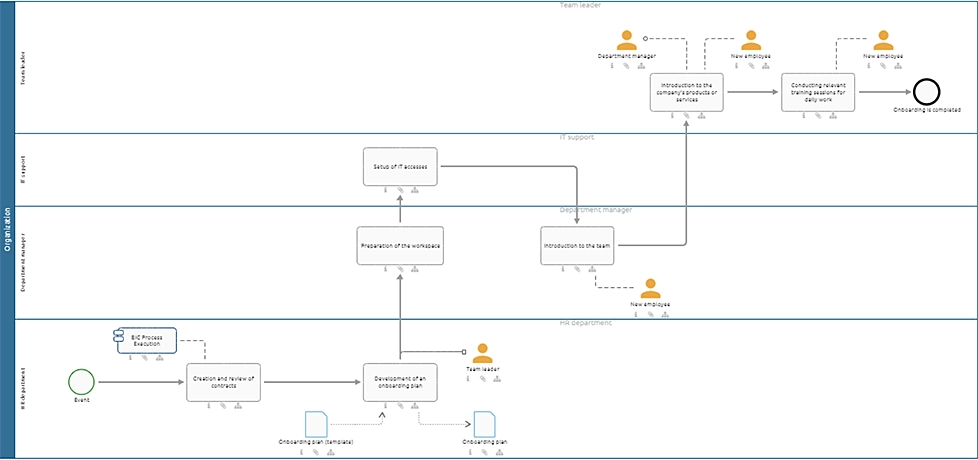
Task: Open hierarchy icon under Team leader role
Action: point(496,378)
